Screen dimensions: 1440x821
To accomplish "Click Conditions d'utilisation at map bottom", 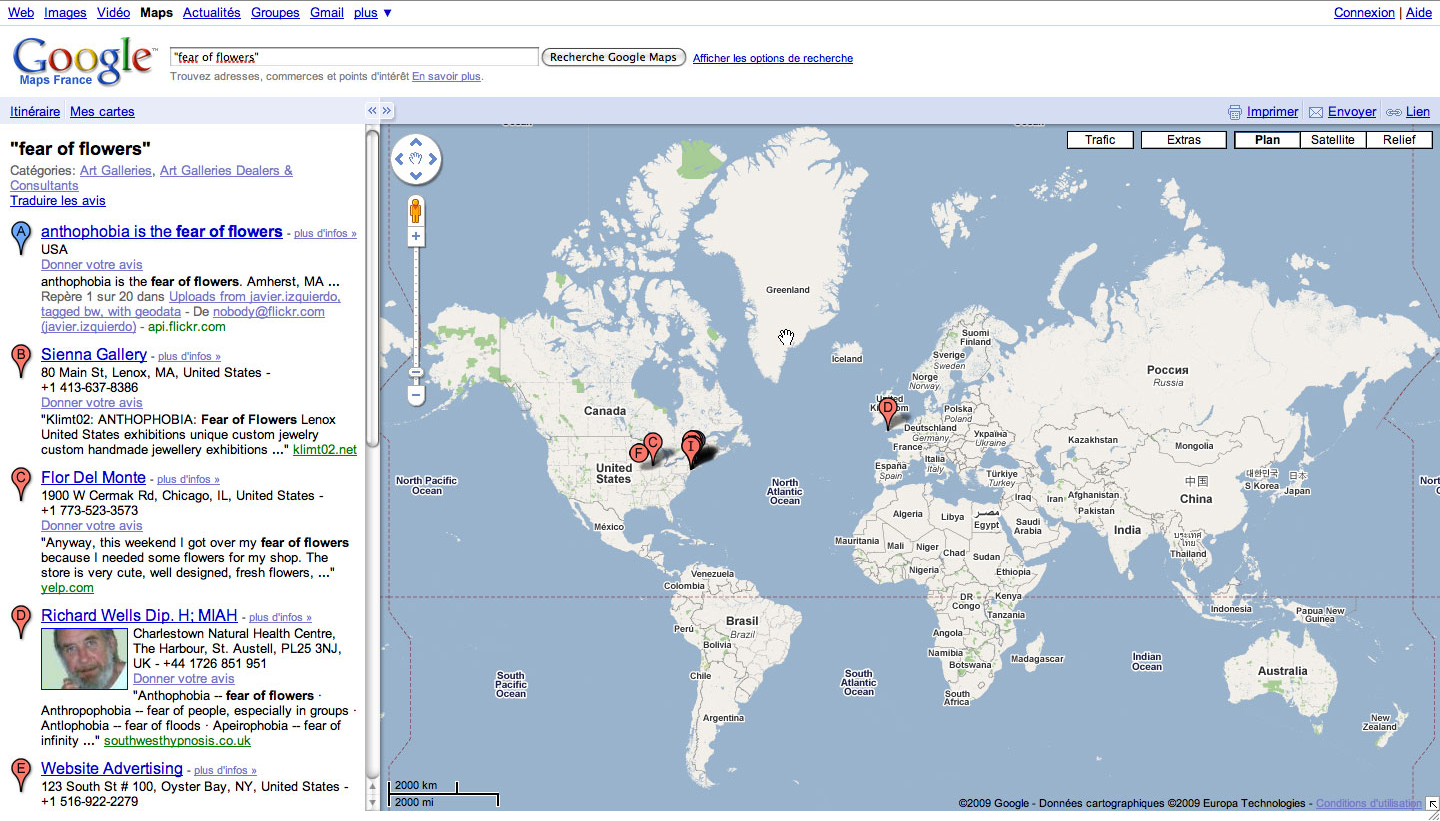I will [x=1369, y=803].
